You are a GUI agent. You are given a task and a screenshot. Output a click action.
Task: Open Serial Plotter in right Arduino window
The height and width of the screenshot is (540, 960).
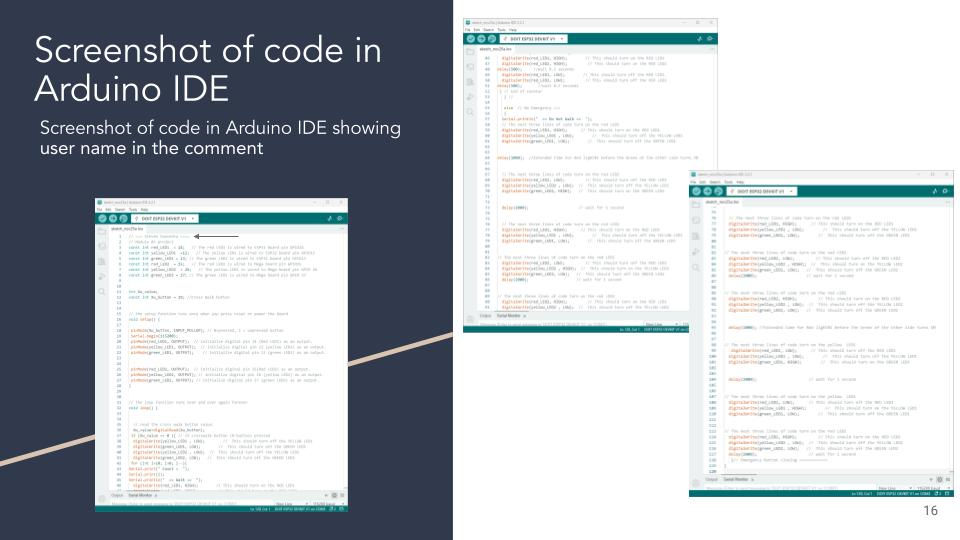tap(935, 191)
